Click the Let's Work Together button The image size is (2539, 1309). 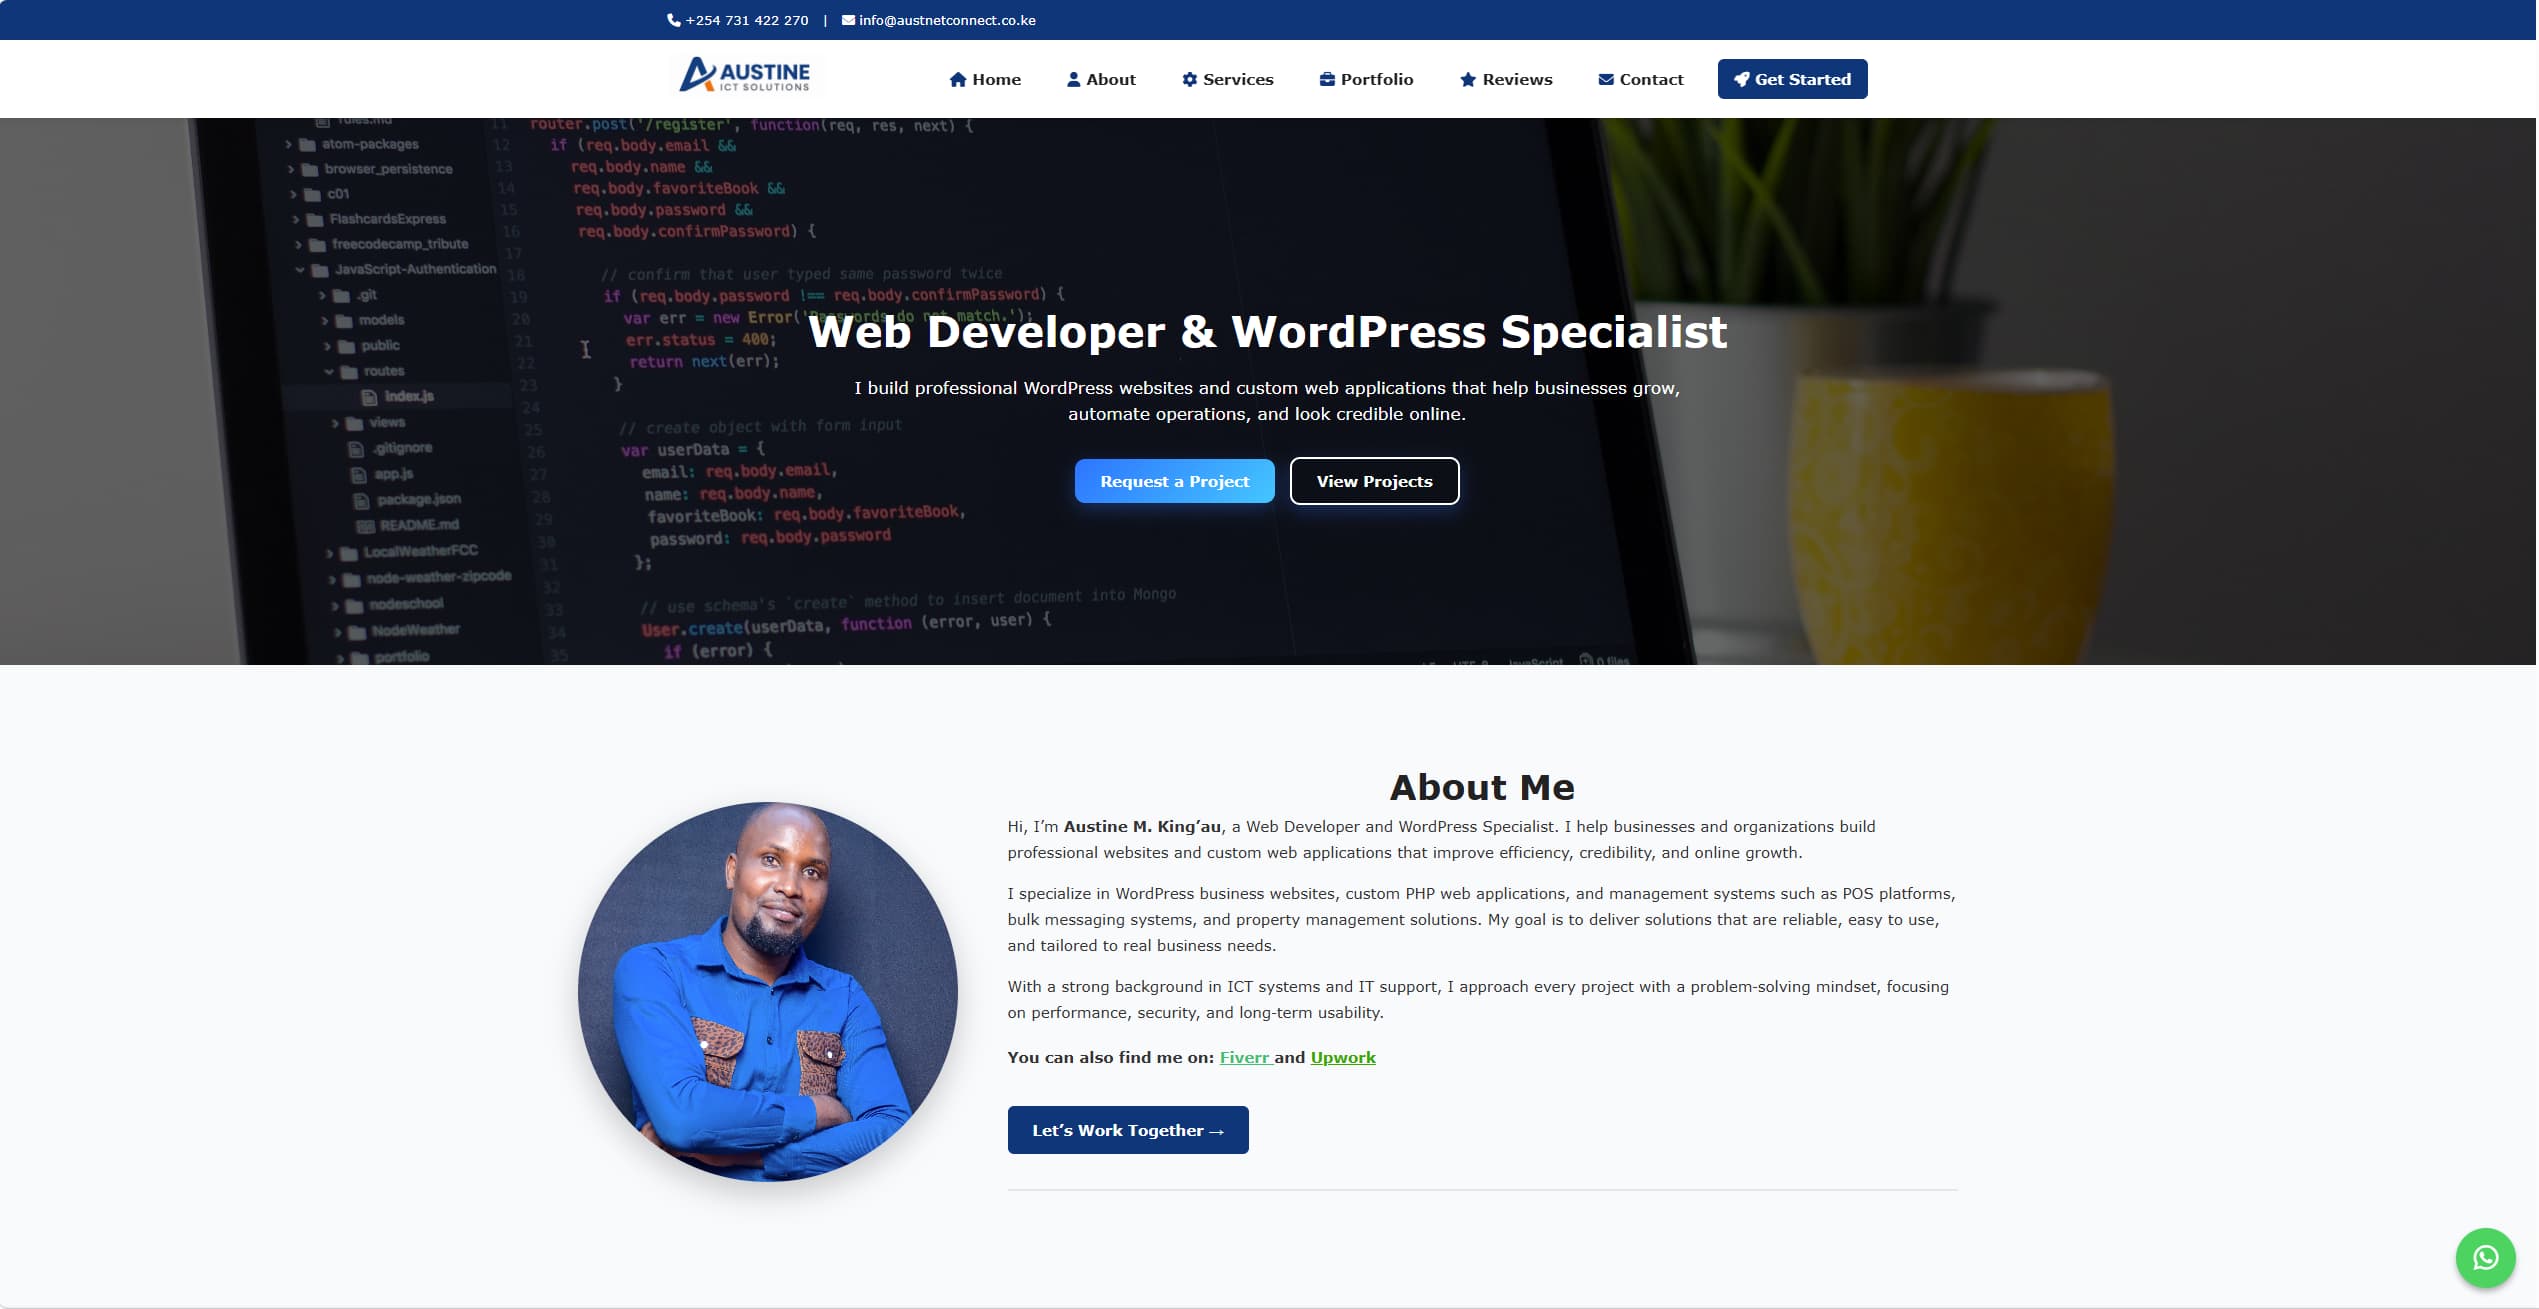click(1128, 1130)
